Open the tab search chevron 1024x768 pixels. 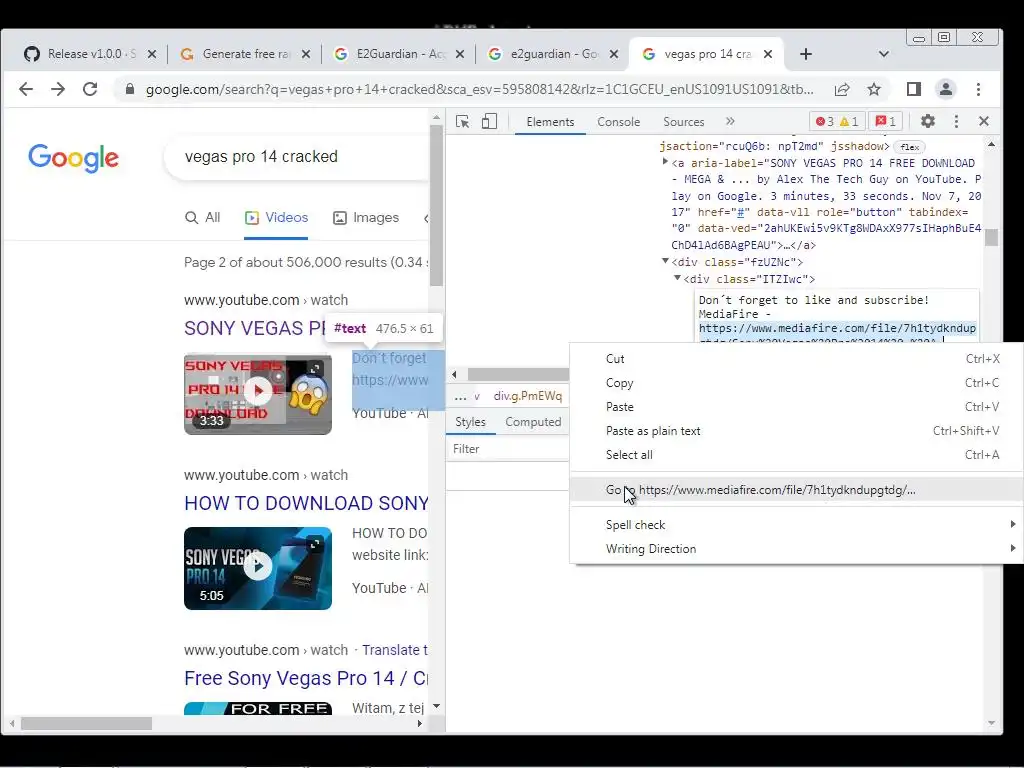coord(884,54)
